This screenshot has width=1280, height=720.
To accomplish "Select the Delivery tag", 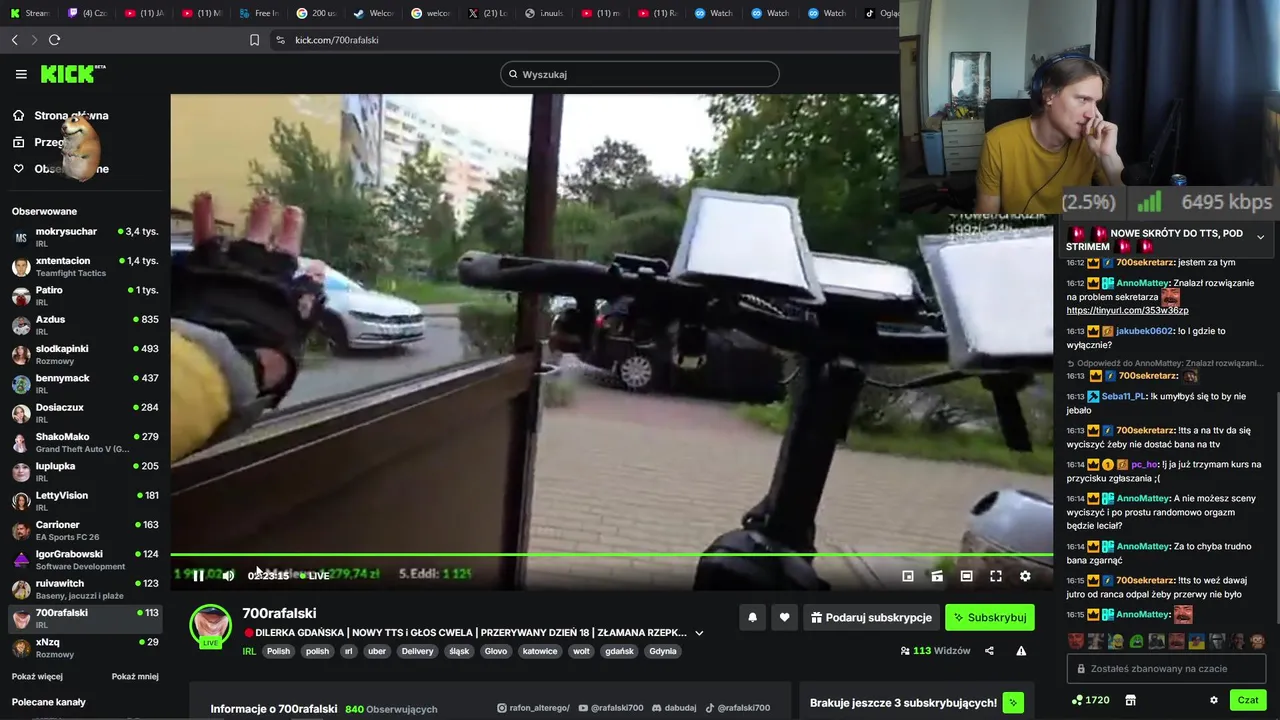I will pyautogui.click(x=417, y=651).
